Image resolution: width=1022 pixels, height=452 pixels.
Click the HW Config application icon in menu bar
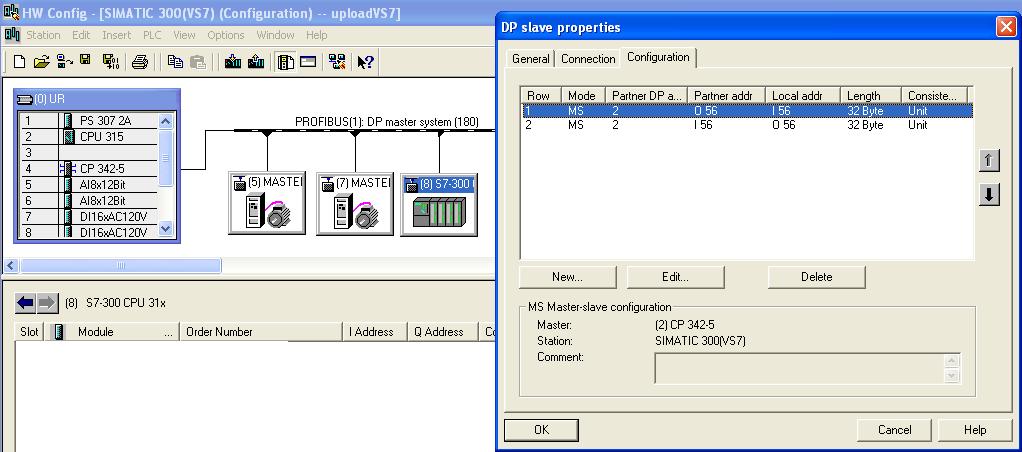(11, 35)
